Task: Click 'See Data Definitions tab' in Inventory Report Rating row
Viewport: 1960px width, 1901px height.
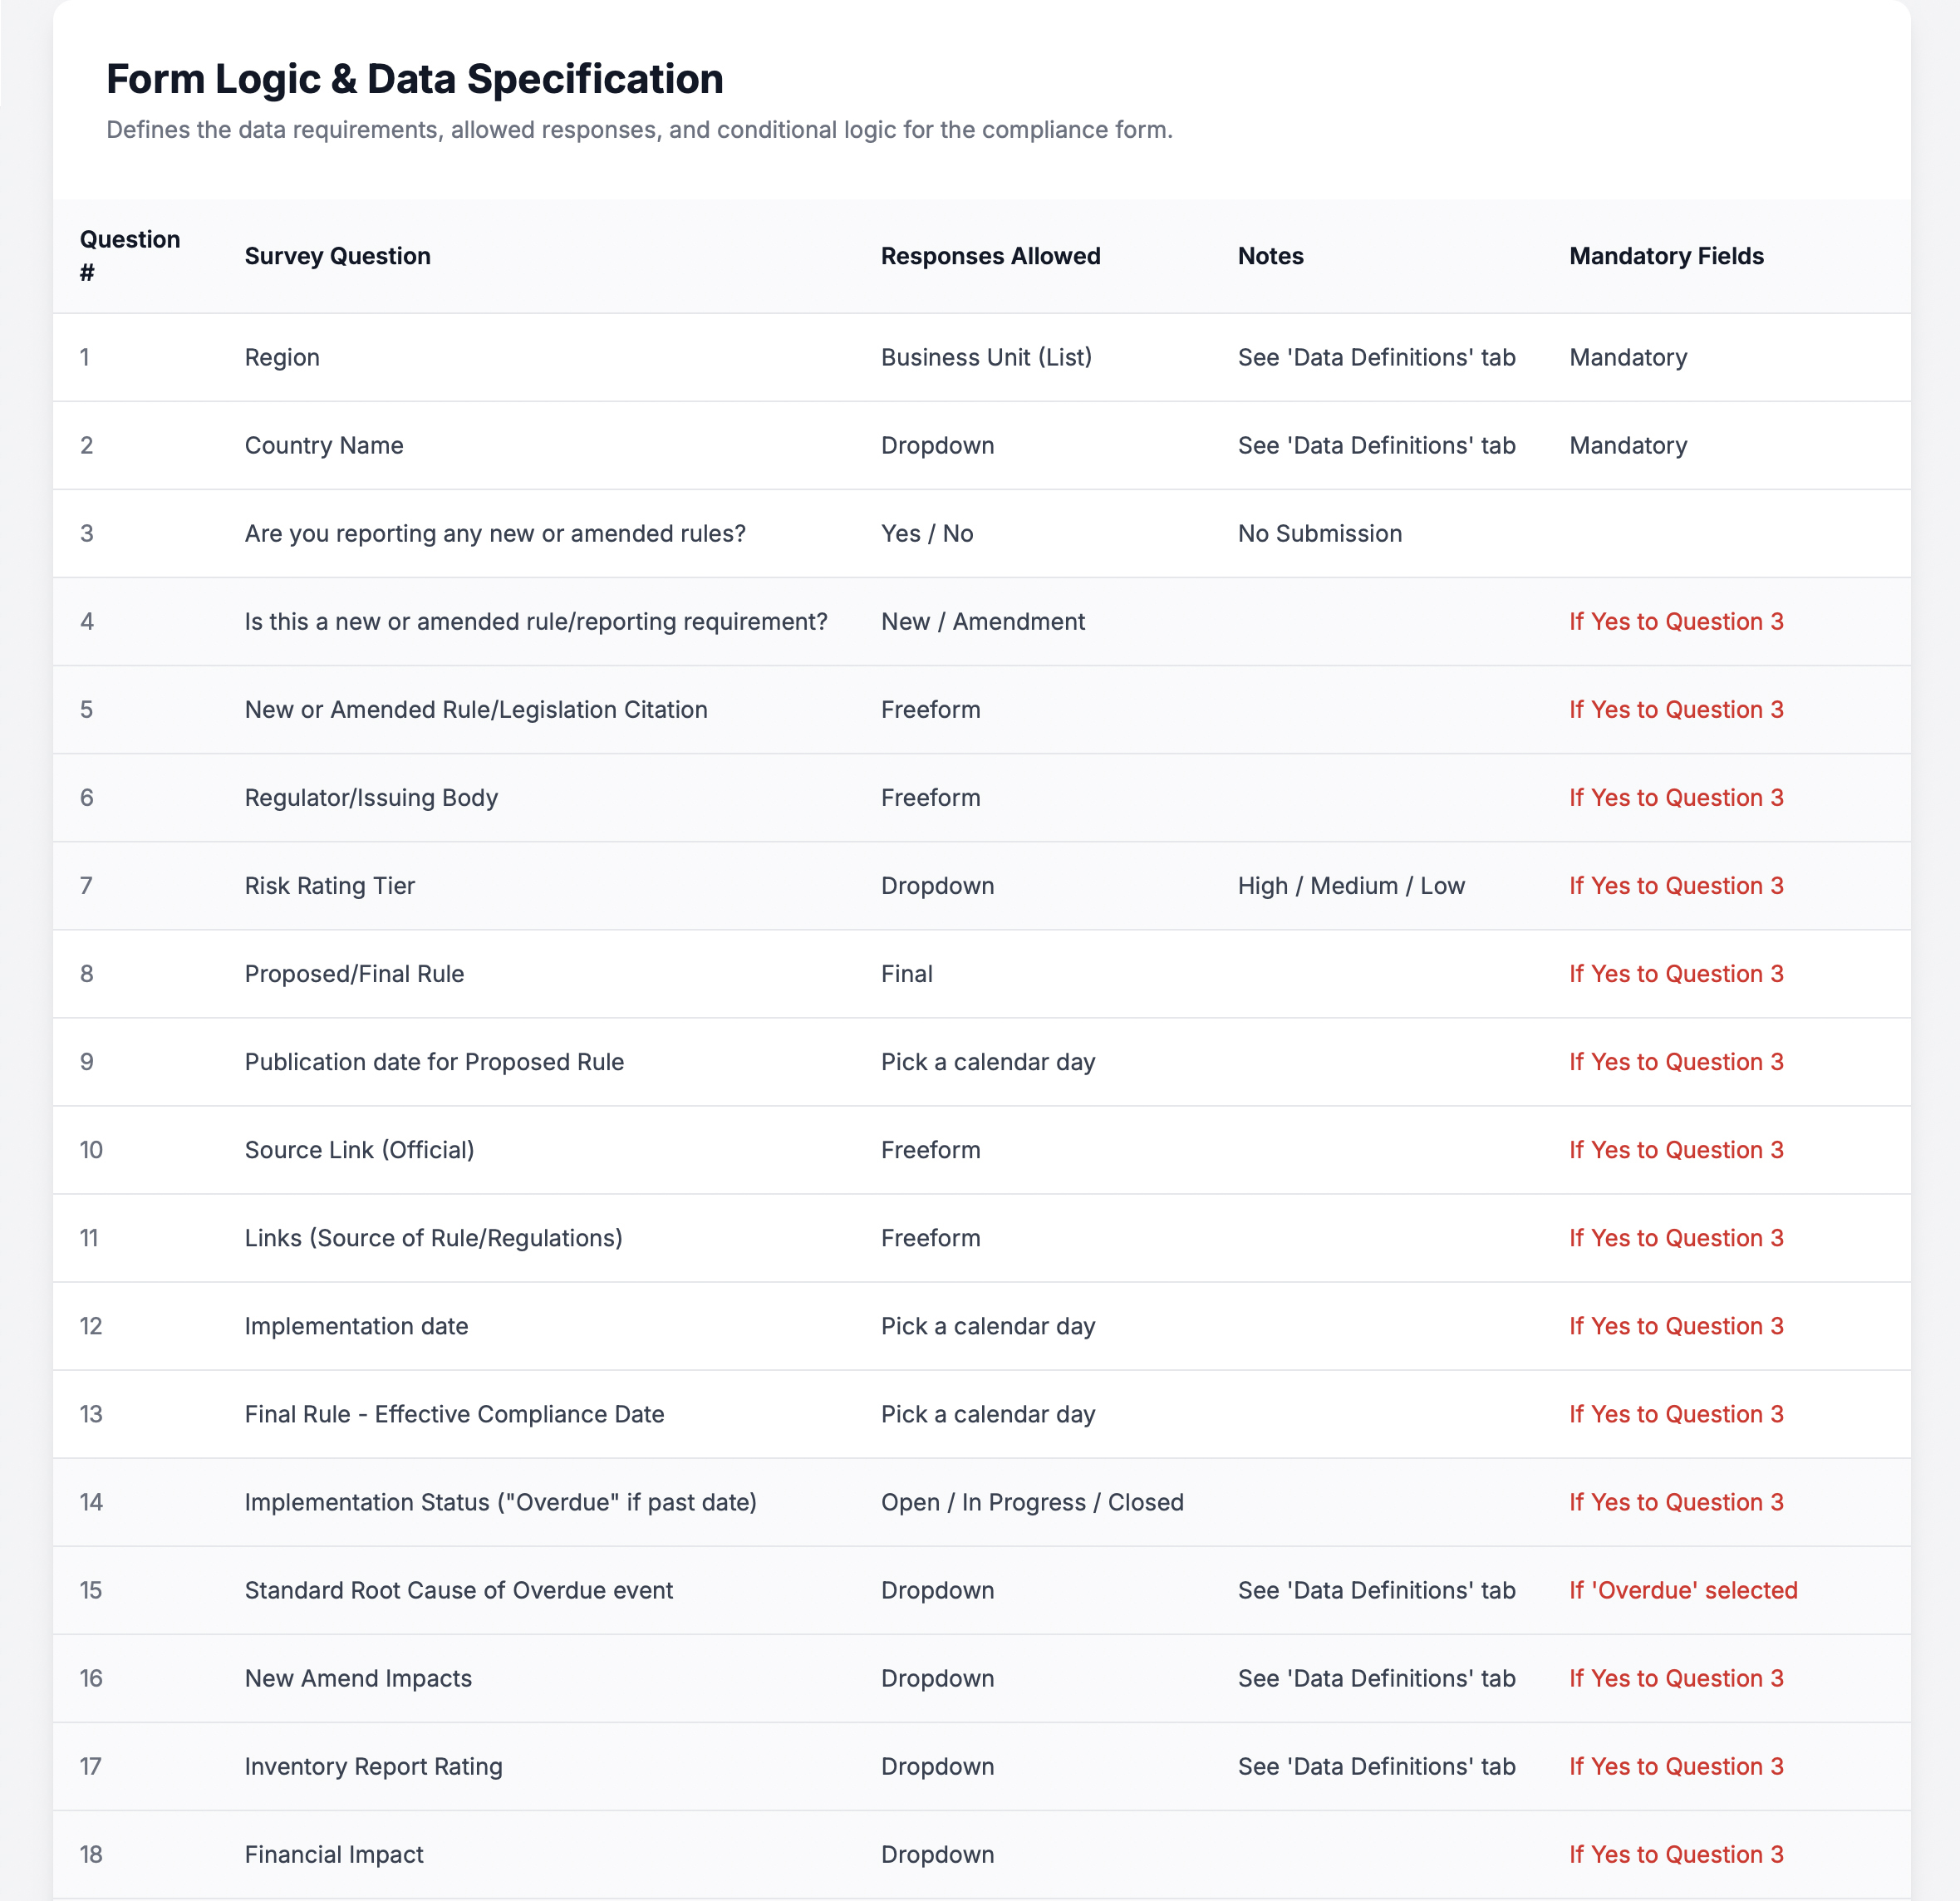Action: 1376,1765
